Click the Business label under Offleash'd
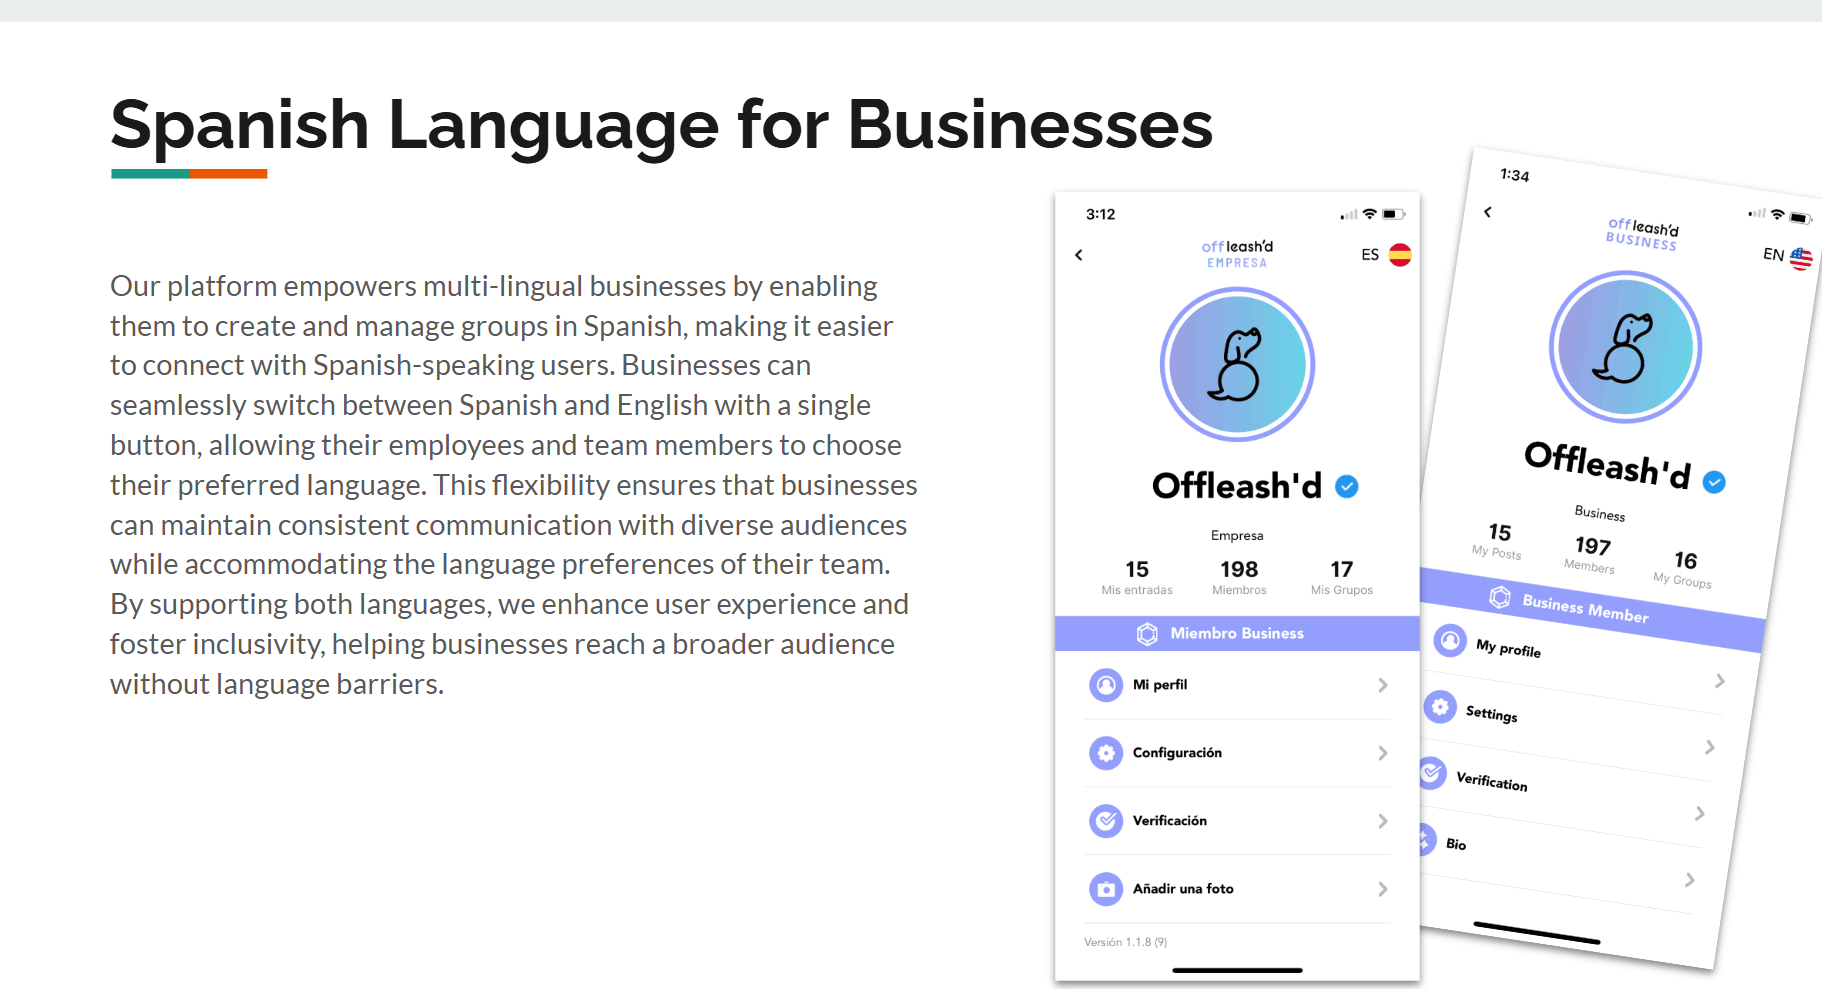The width and height of the screenshot is (1822, 989). click(1600, 513)
